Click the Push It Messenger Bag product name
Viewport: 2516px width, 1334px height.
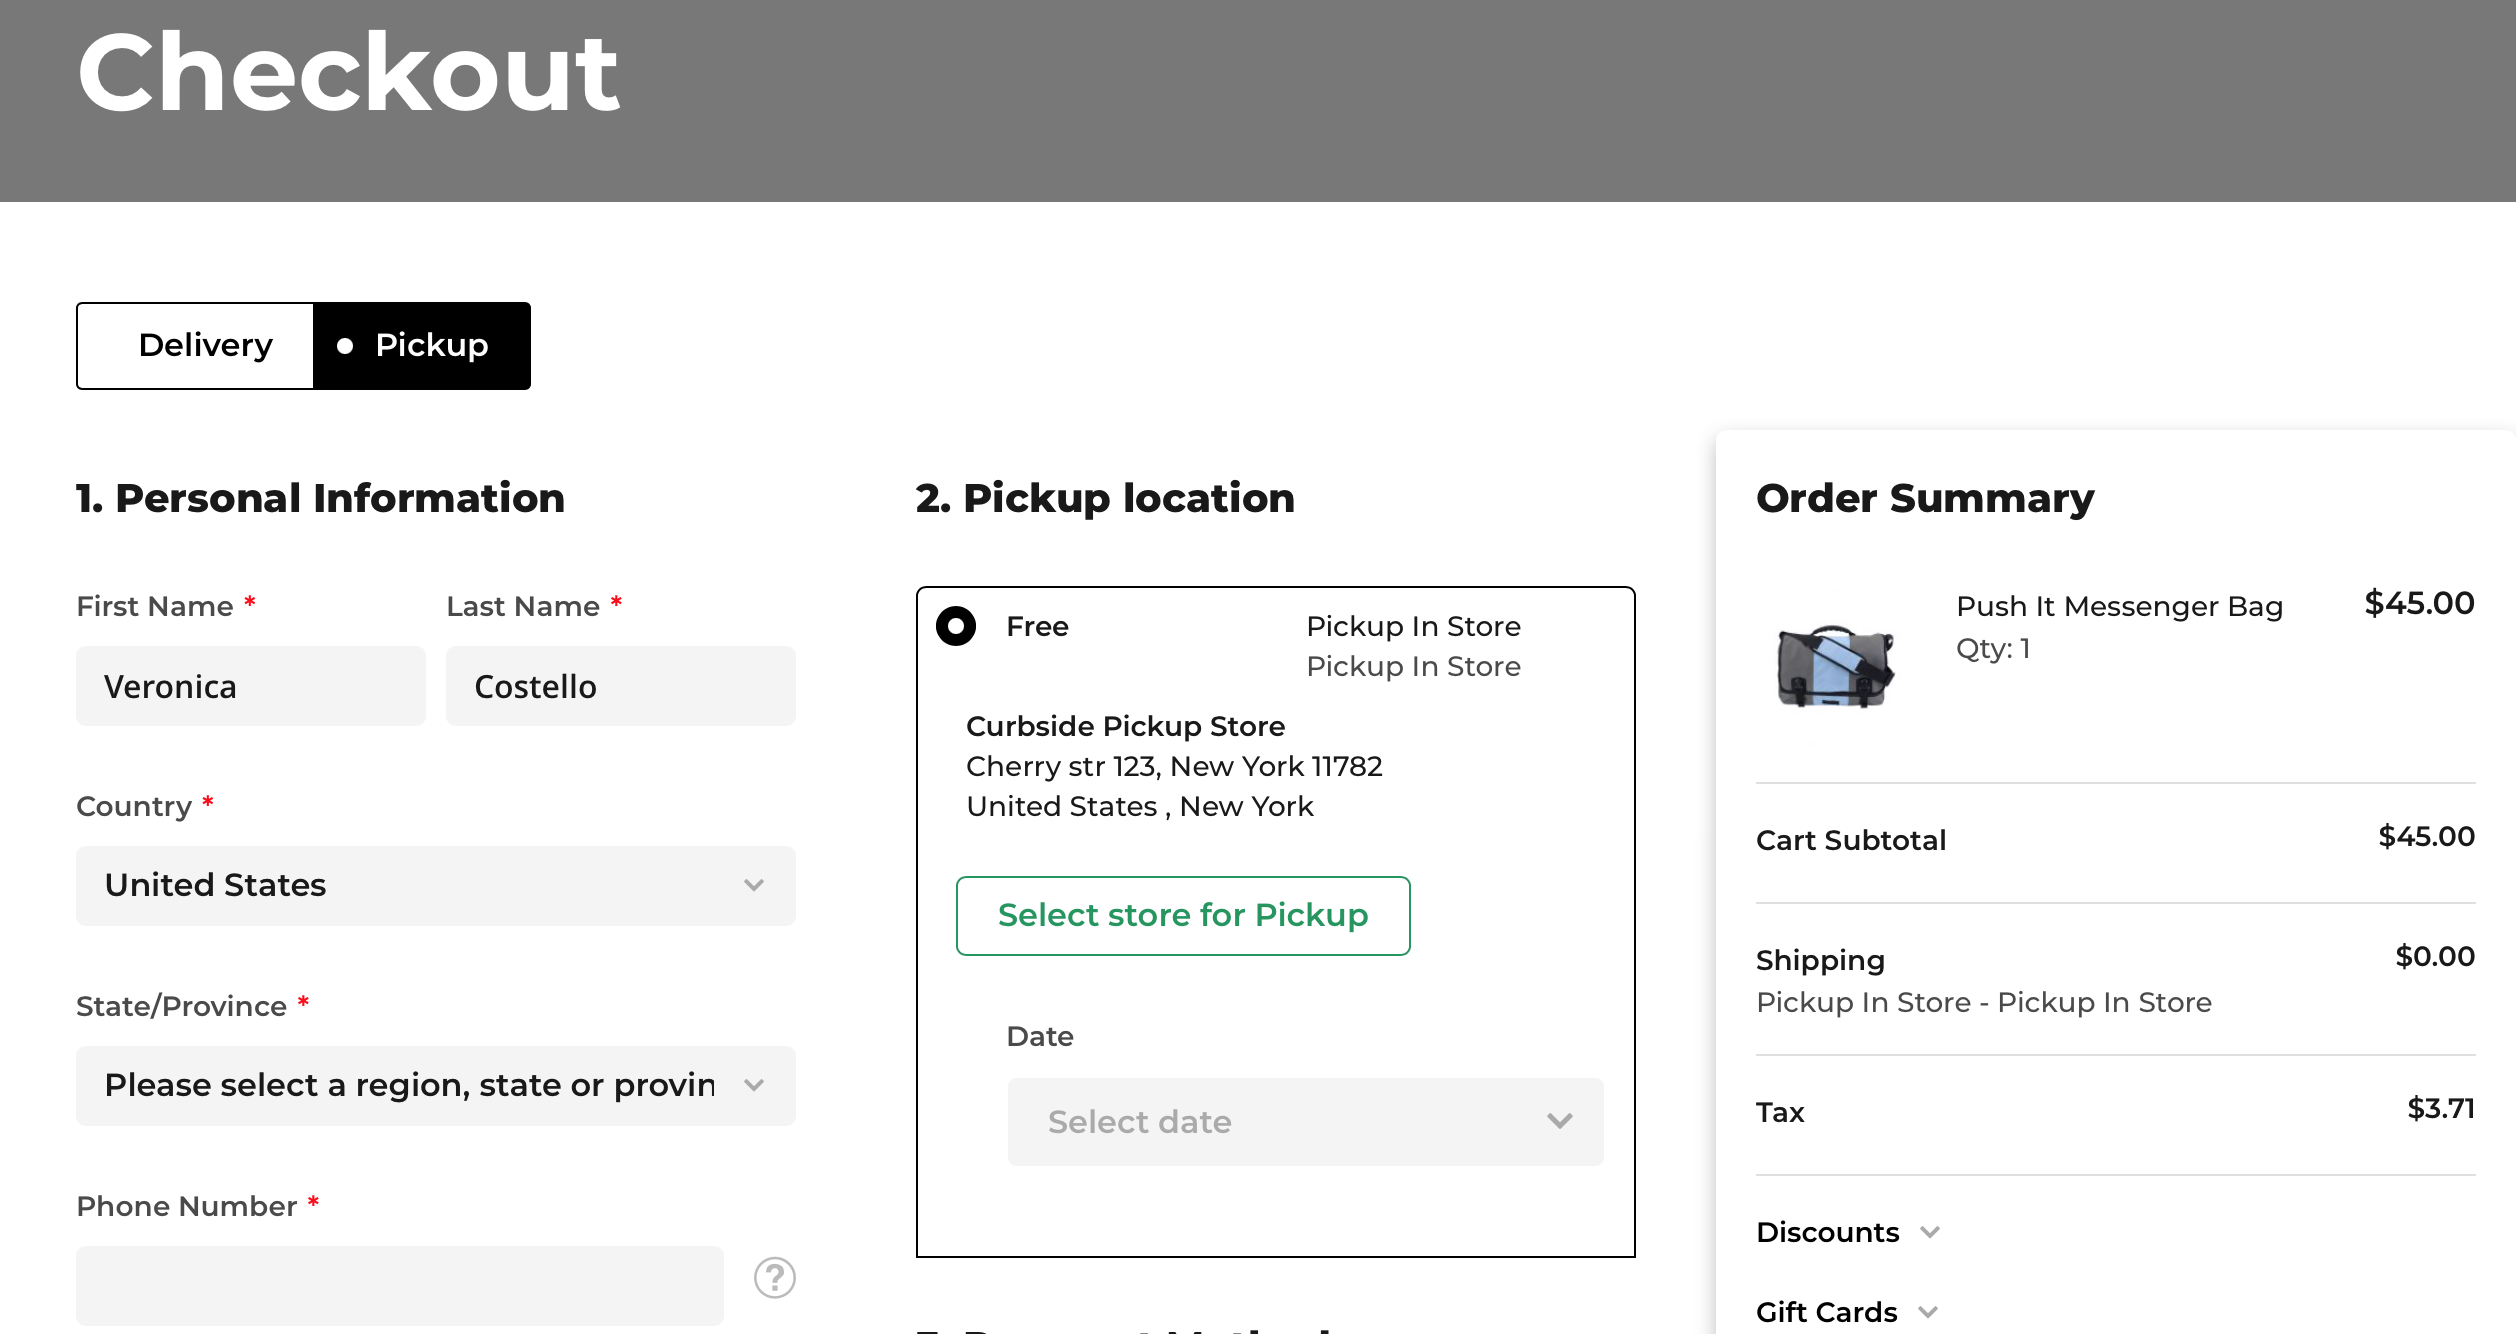tap(2119, 606)
